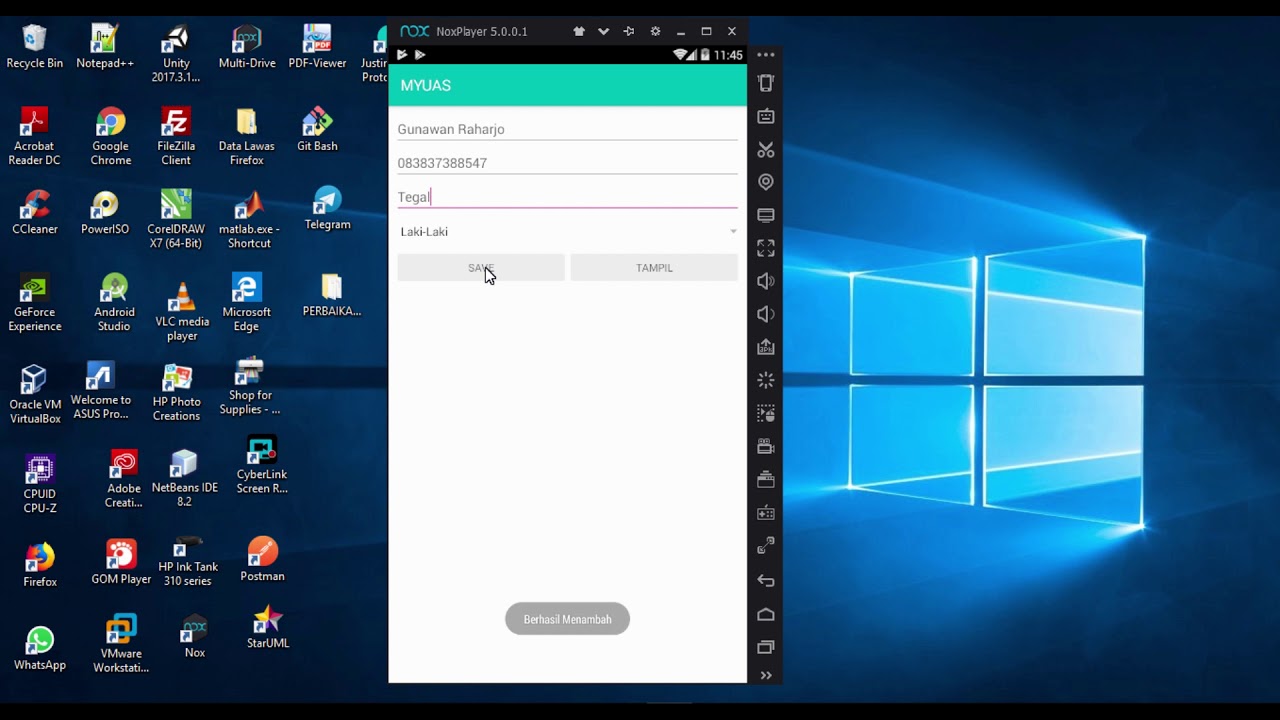The height and width of the screenshot is (720, 1280).
Task: Select the WhatsApp desktop icon
Action: point(40,648)
